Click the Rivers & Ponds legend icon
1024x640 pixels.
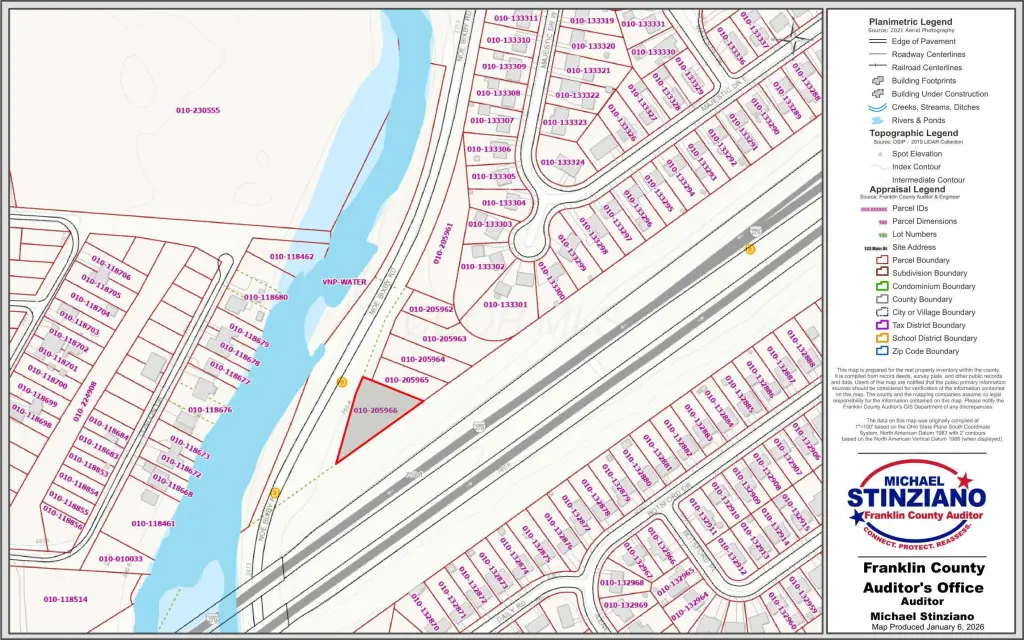click(x=877, y=120)
